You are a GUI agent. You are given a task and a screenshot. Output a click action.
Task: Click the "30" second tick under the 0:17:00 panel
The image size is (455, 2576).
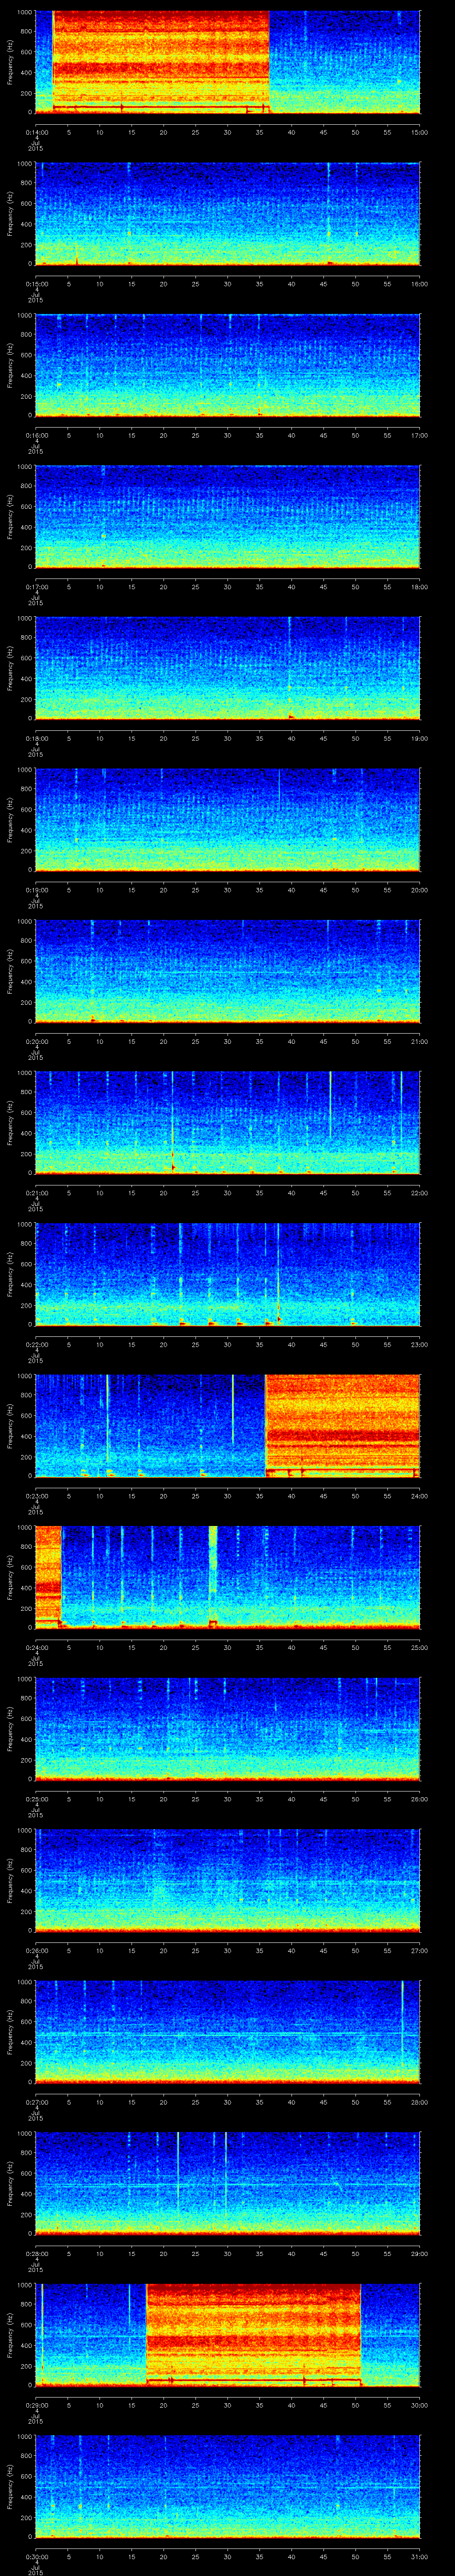point(228,587)
